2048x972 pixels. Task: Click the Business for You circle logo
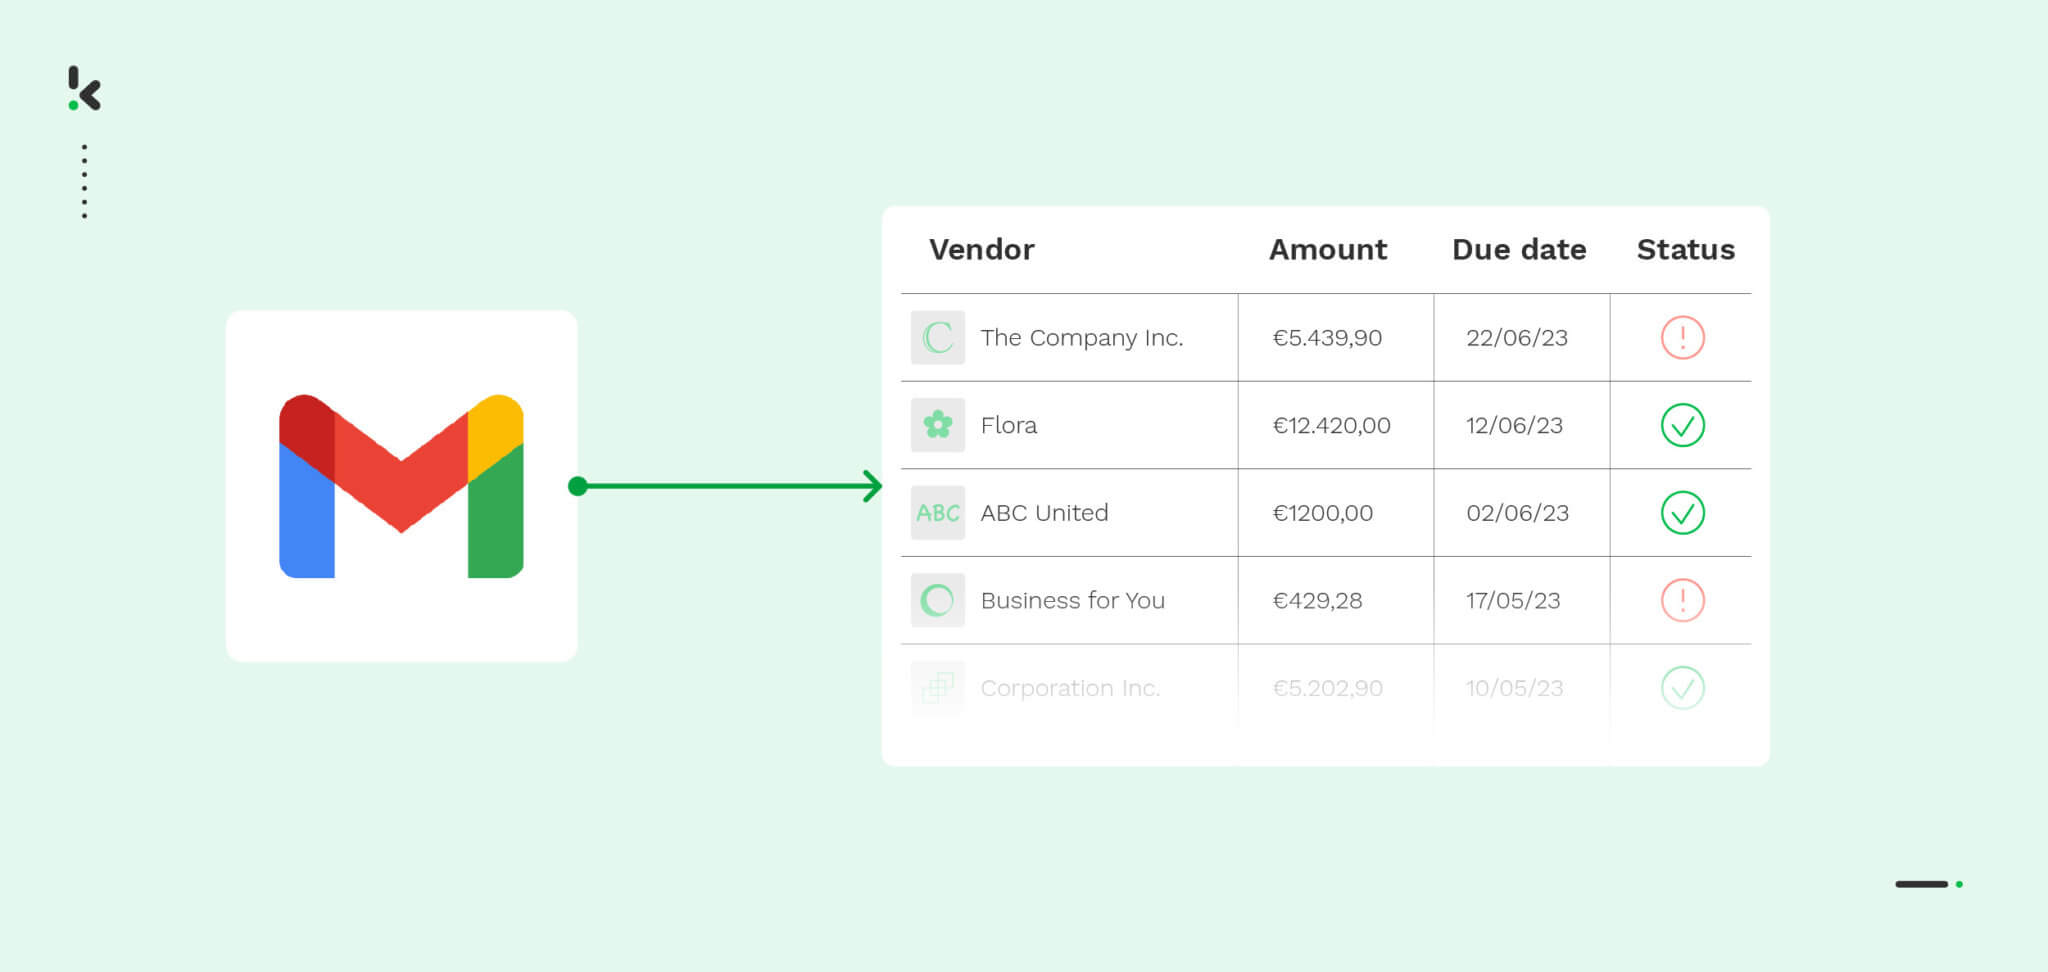936,600
